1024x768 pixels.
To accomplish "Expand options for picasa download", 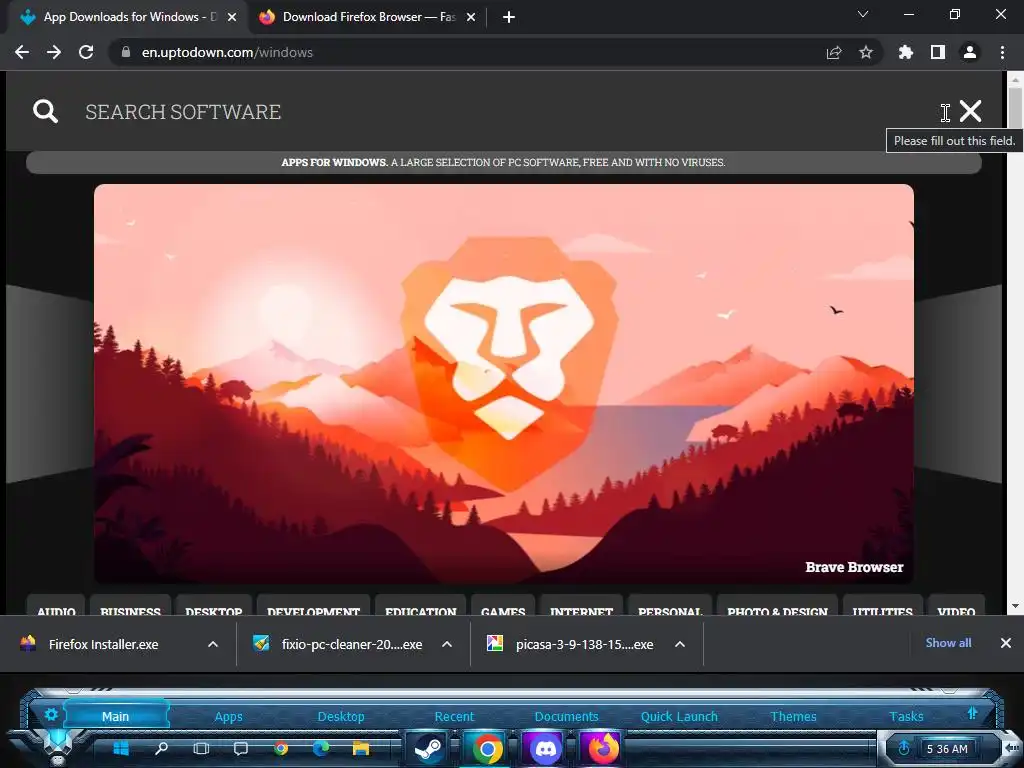I will point(680,645).
